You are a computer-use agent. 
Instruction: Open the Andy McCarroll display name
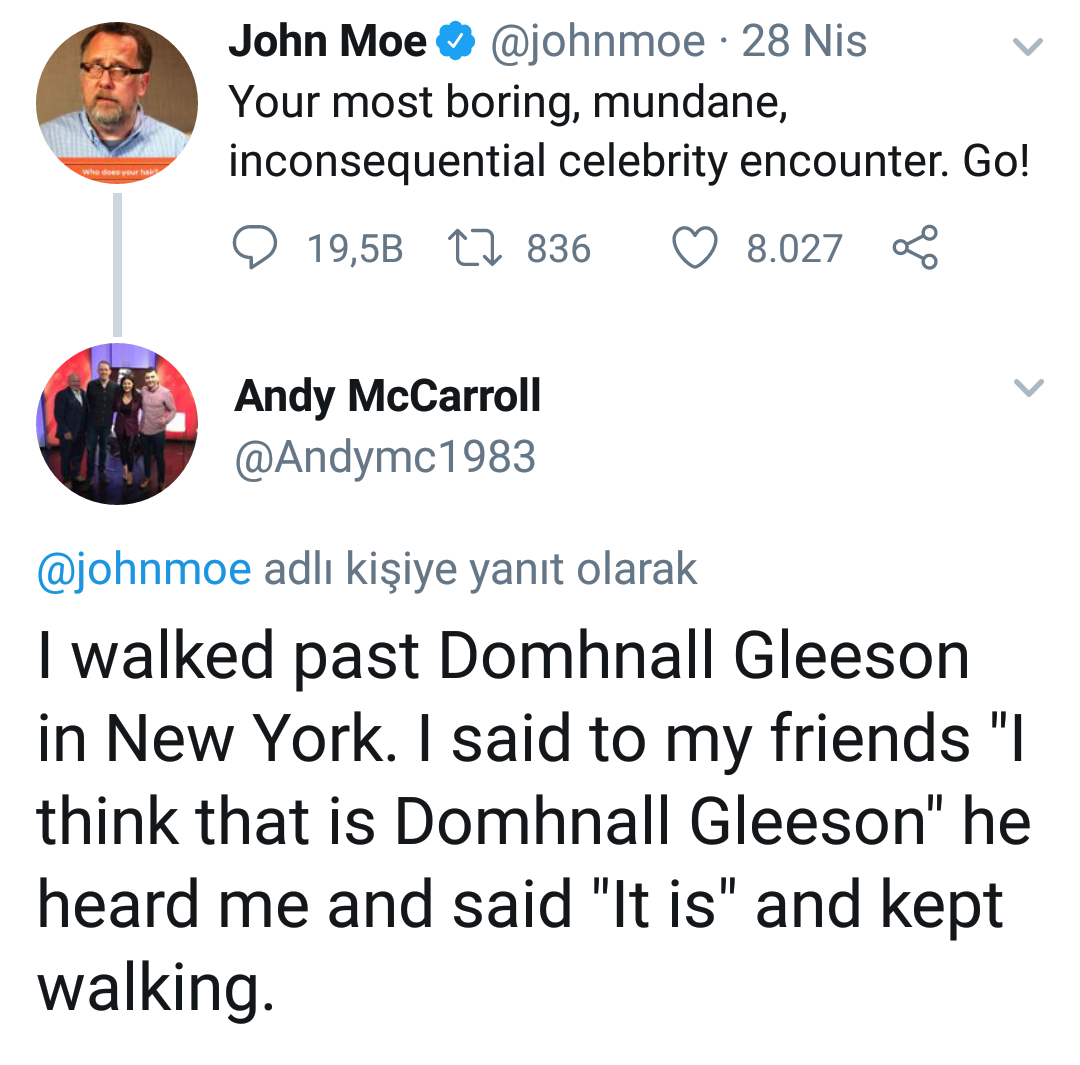pyautogui.click(x=388, y=396)
